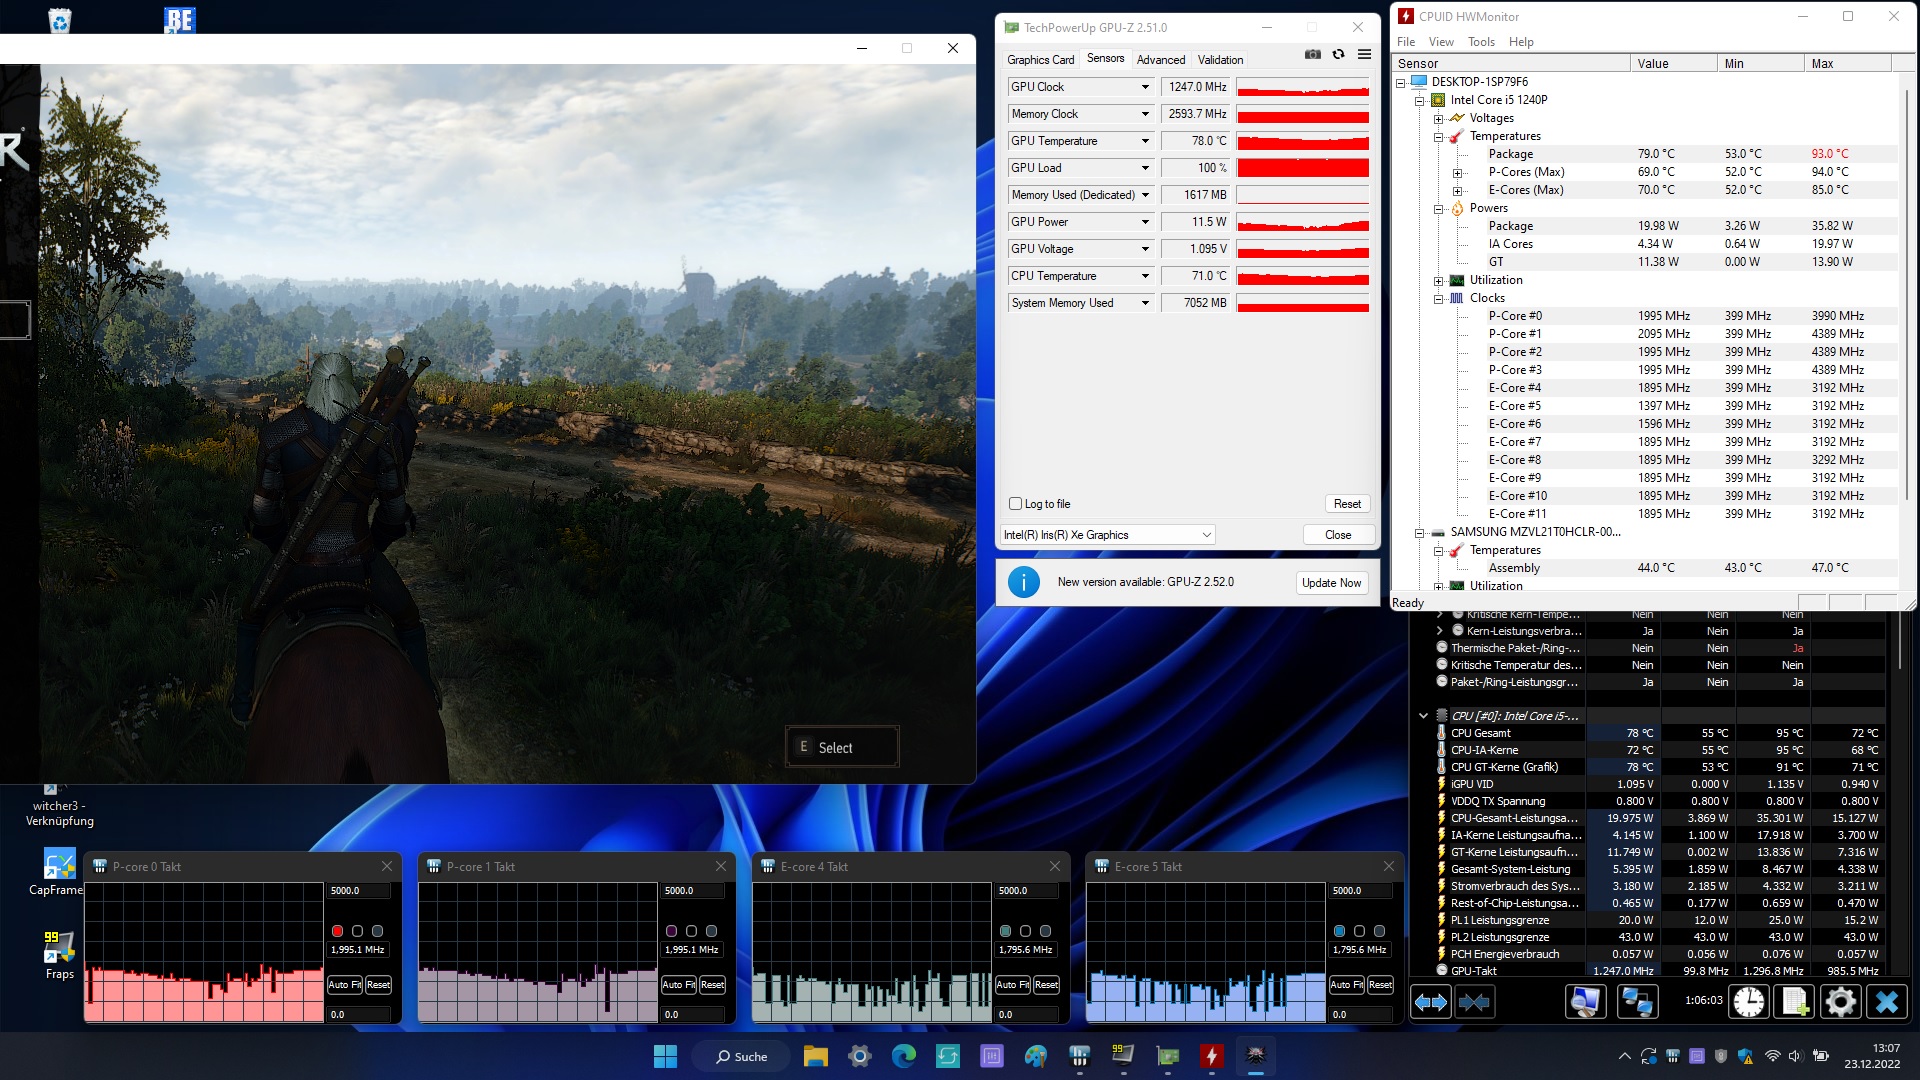The image size is (1920, 1080).
Task: Open the GPU Temperature sensor dropdown
Action: point(1145,141)
